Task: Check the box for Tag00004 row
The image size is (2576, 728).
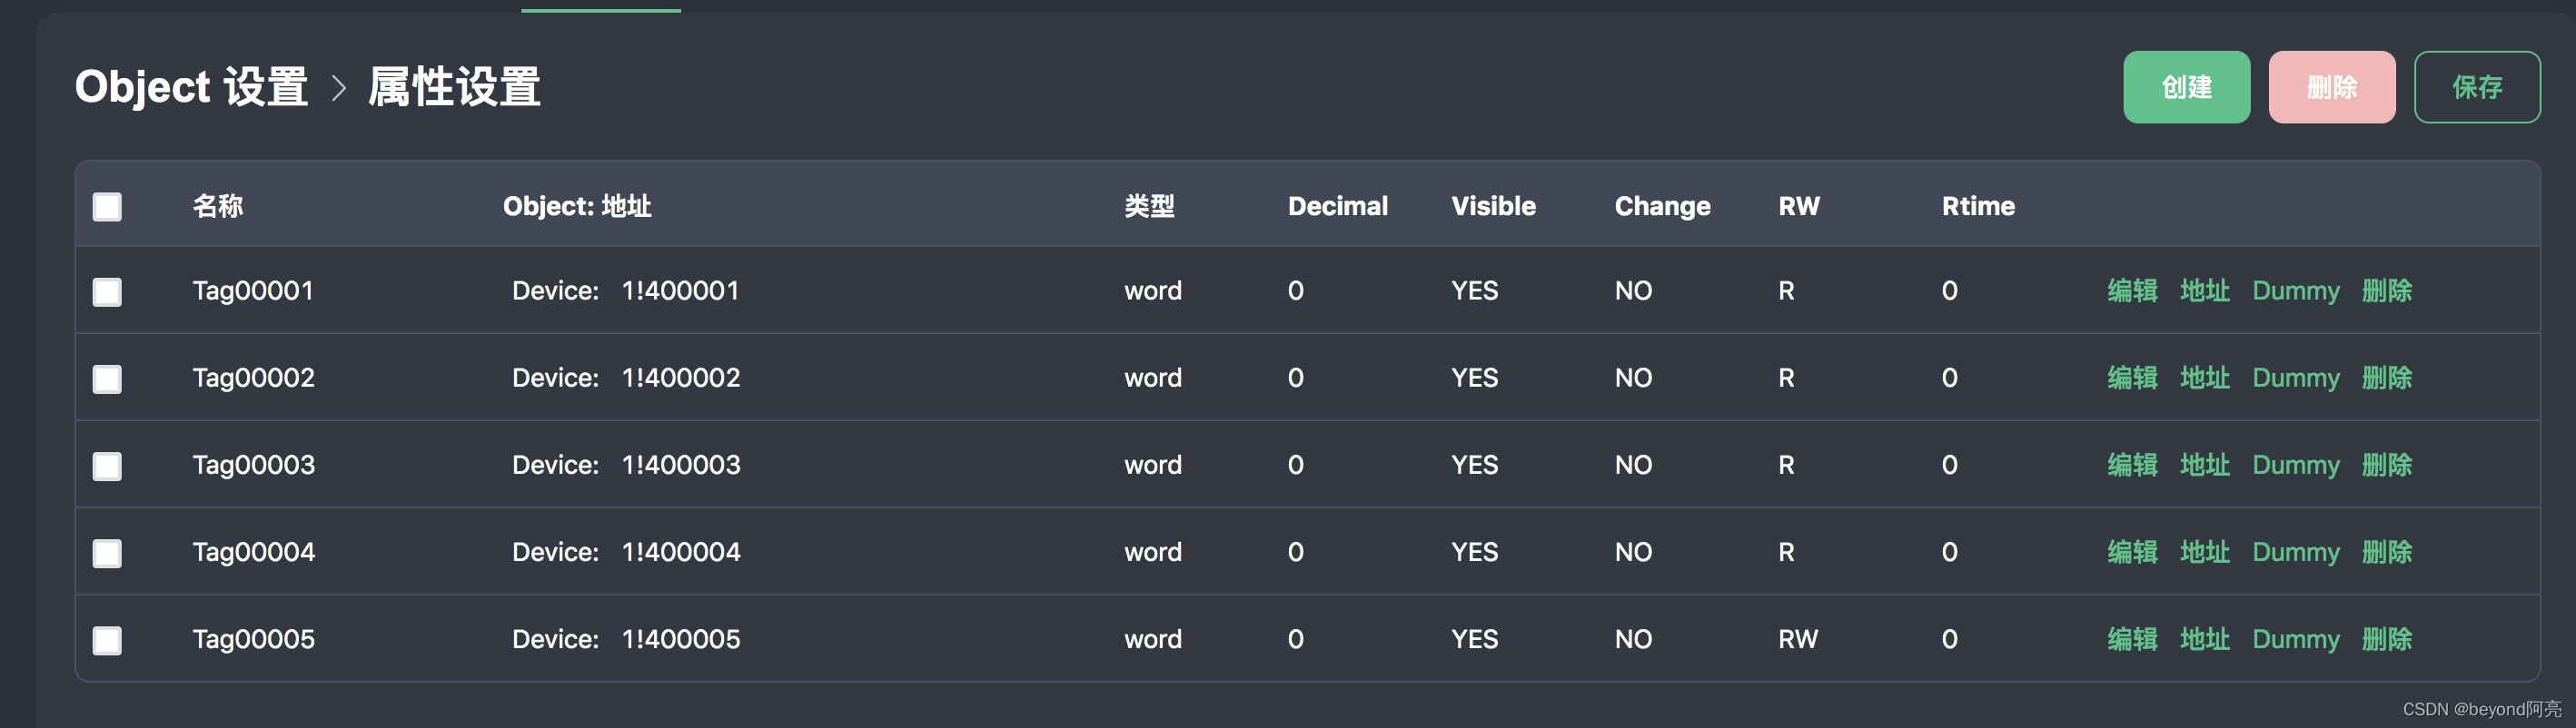Action: pyautogui.click(x=107, y=553)
